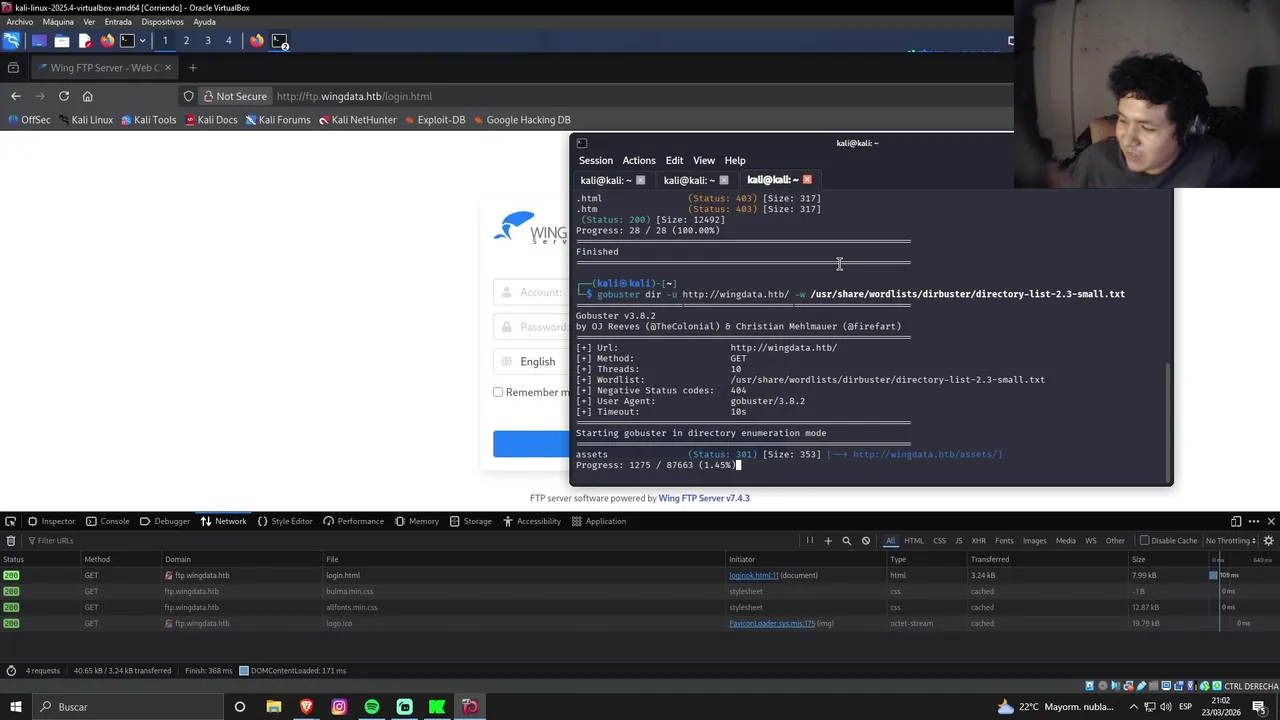Switch to workspace 3

208,41
